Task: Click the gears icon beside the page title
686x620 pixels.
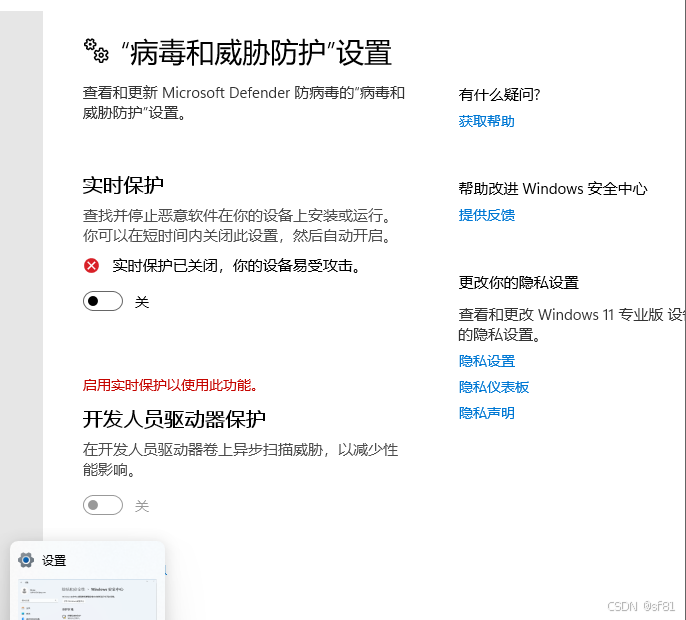Action: [96, 51]
